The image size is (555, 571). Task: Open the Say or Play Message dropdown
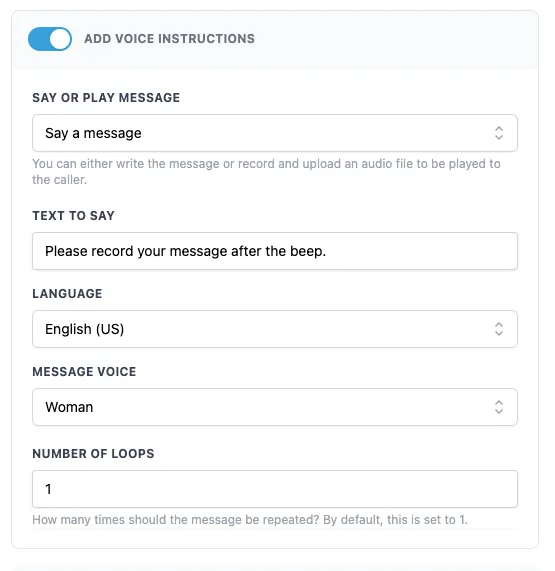[x=275, y=133]
